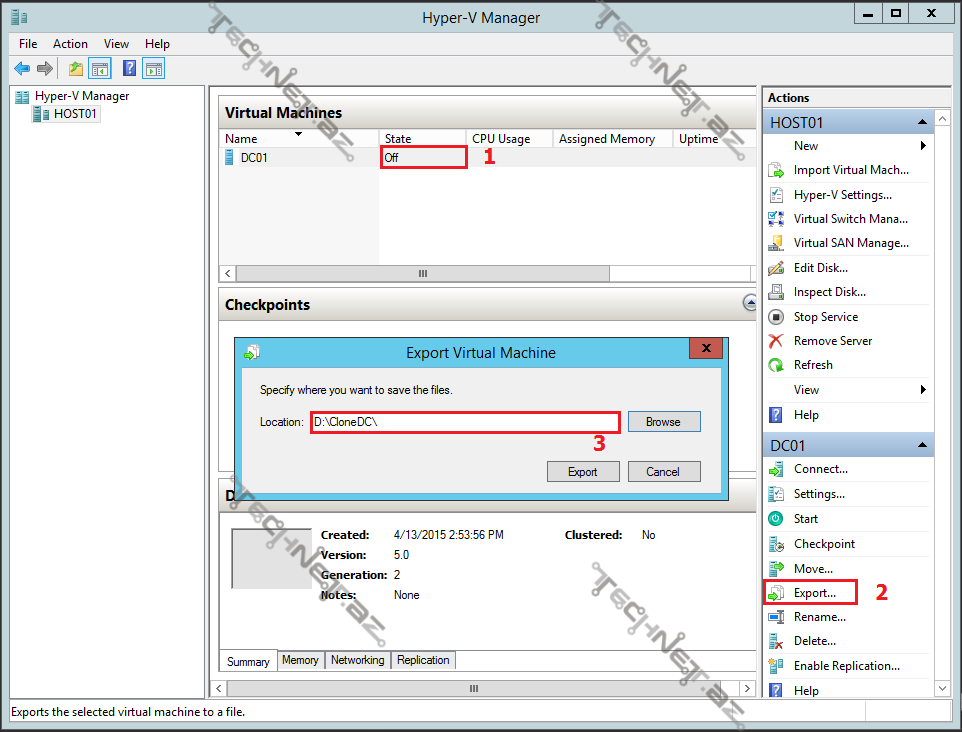This screenshot has width=962, height=732.
Task: Click inside the Location input field
Action: (x=465, y=421)
